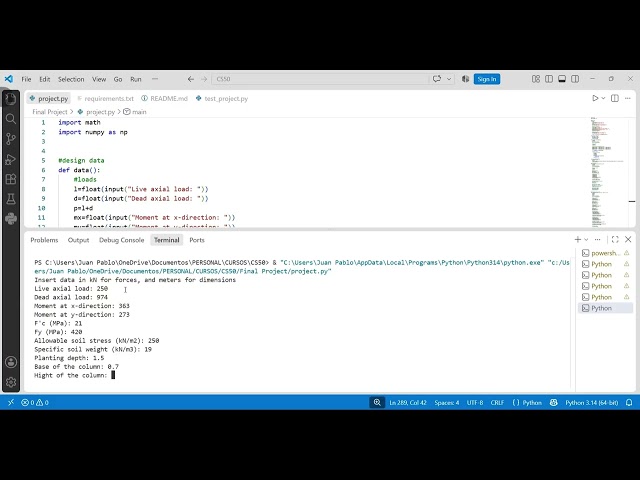Select Python 3.14 interpreter in status bar
640x480 pixels.
pos(591,402)
